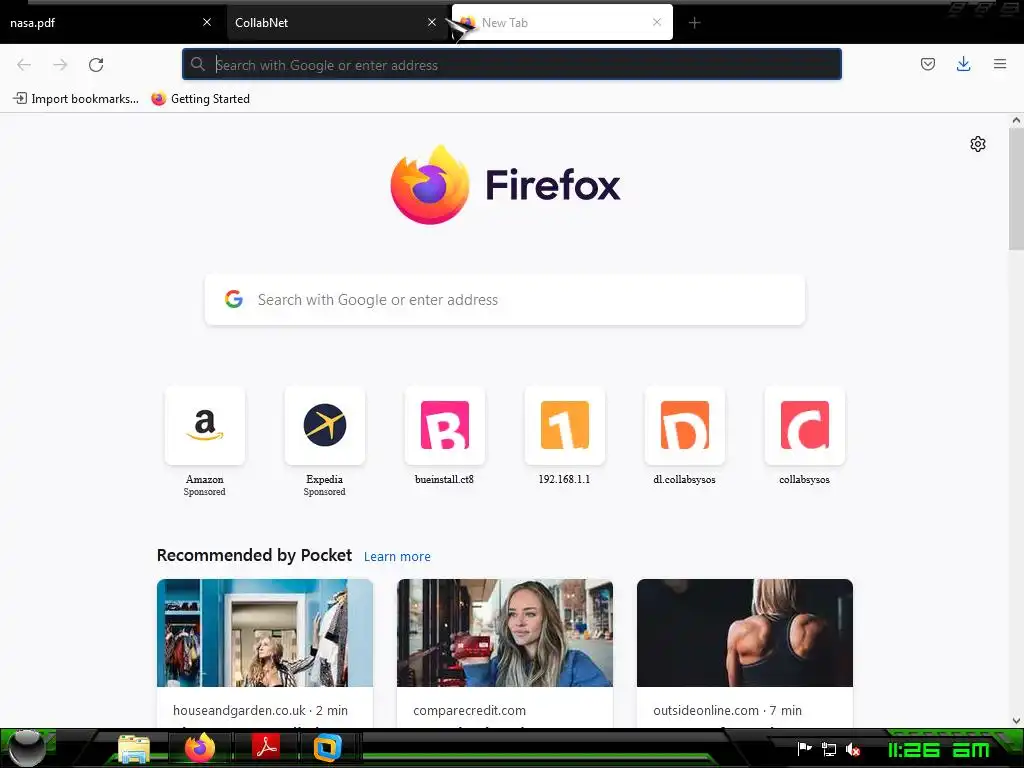Click Import bookmarks in bookmarks toolbar
The image size is (1024, 768).
(x=76, y=99)
